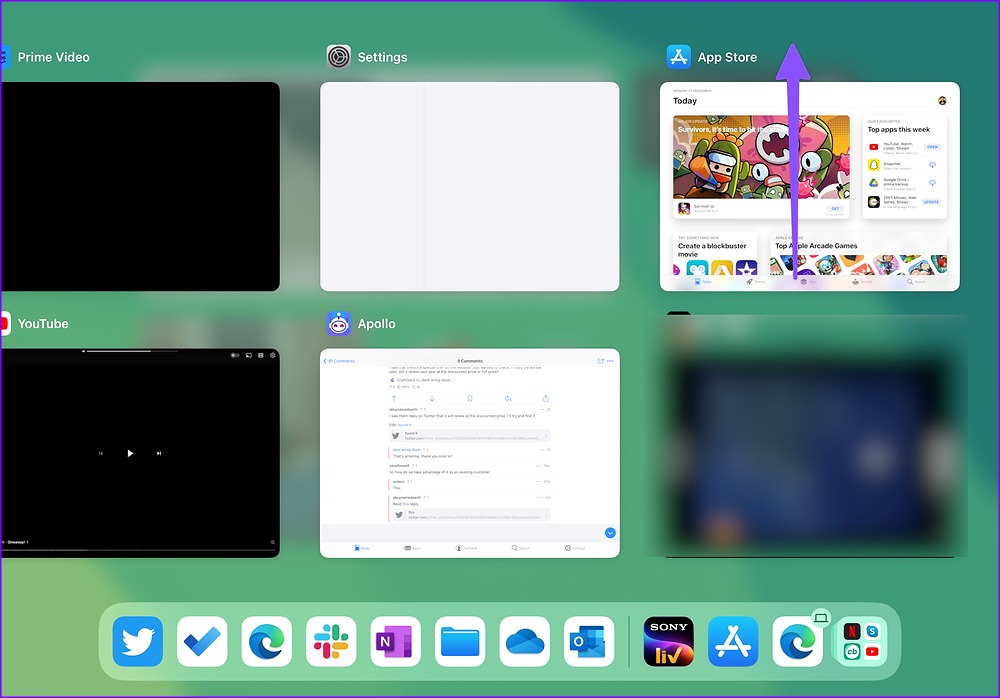Open the Survivors featured story card
Viewport: 1000px width, 698px height.
(761, 167)
